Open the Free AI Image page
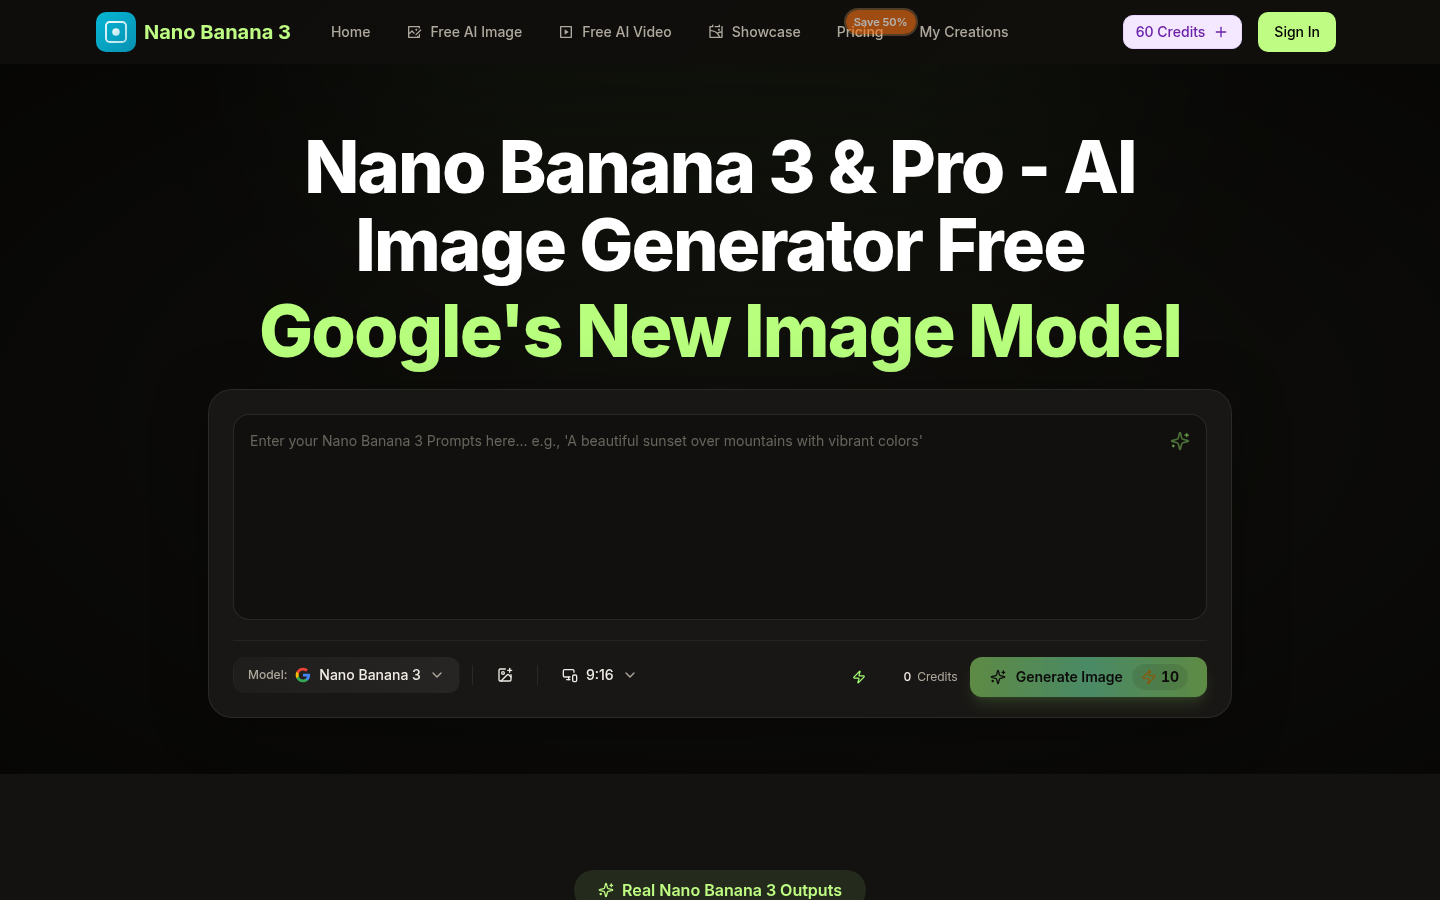 [x=465, y=32]
